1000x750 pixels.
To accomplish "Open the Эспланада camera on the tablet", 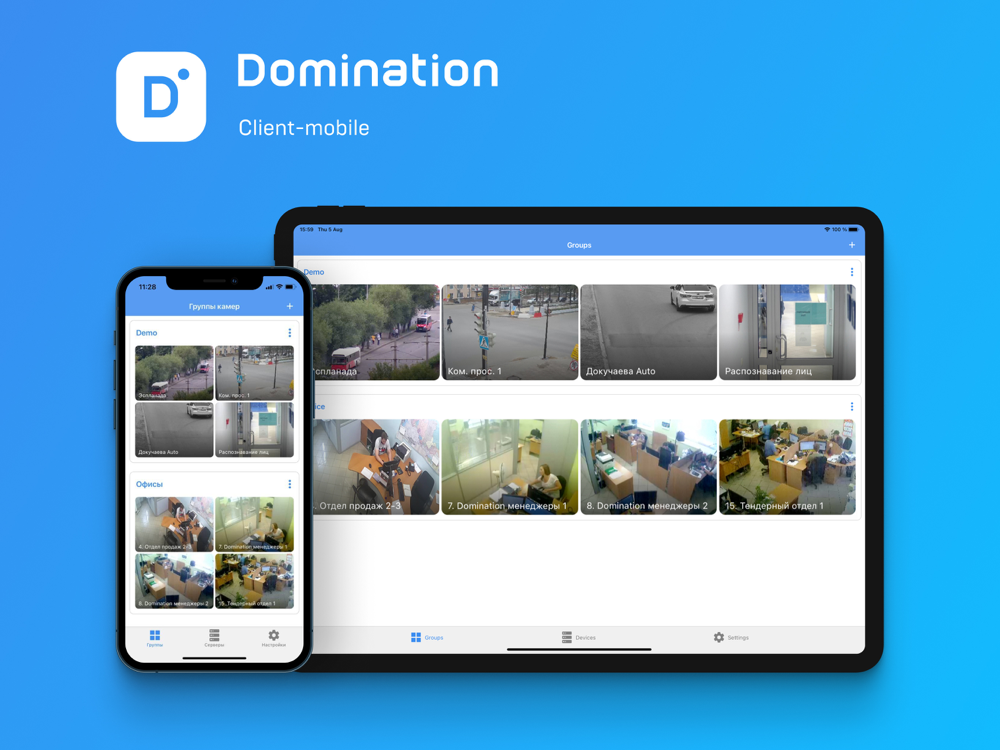I will coord(376,332).
